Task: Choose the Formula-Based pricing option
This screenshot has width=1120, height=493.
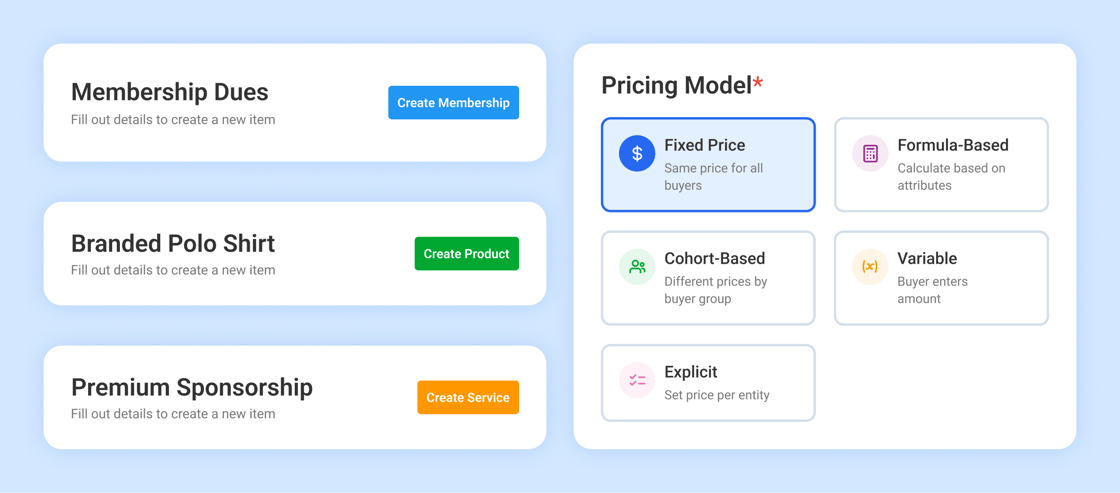Action: 941,164
